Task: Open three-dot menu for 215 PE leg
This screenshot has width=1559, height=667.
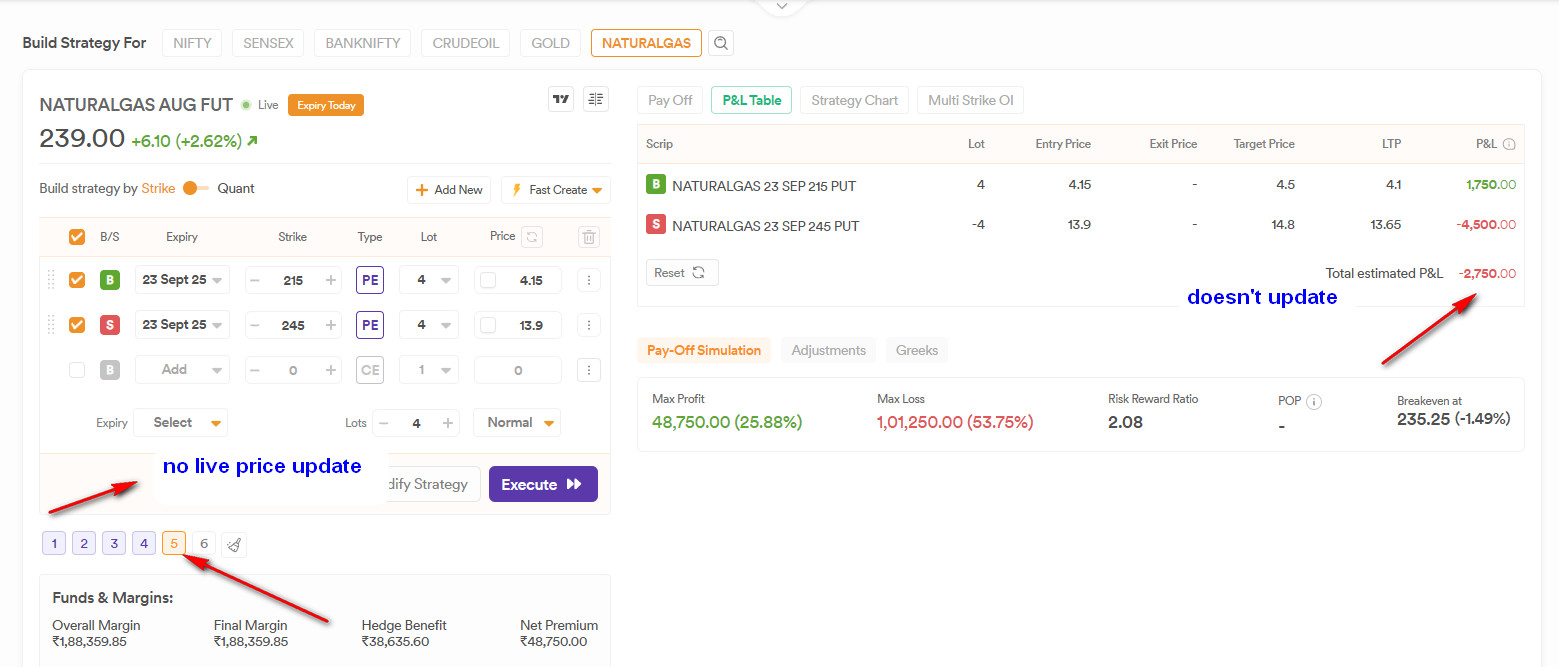Action: click(x=589, y=281)
